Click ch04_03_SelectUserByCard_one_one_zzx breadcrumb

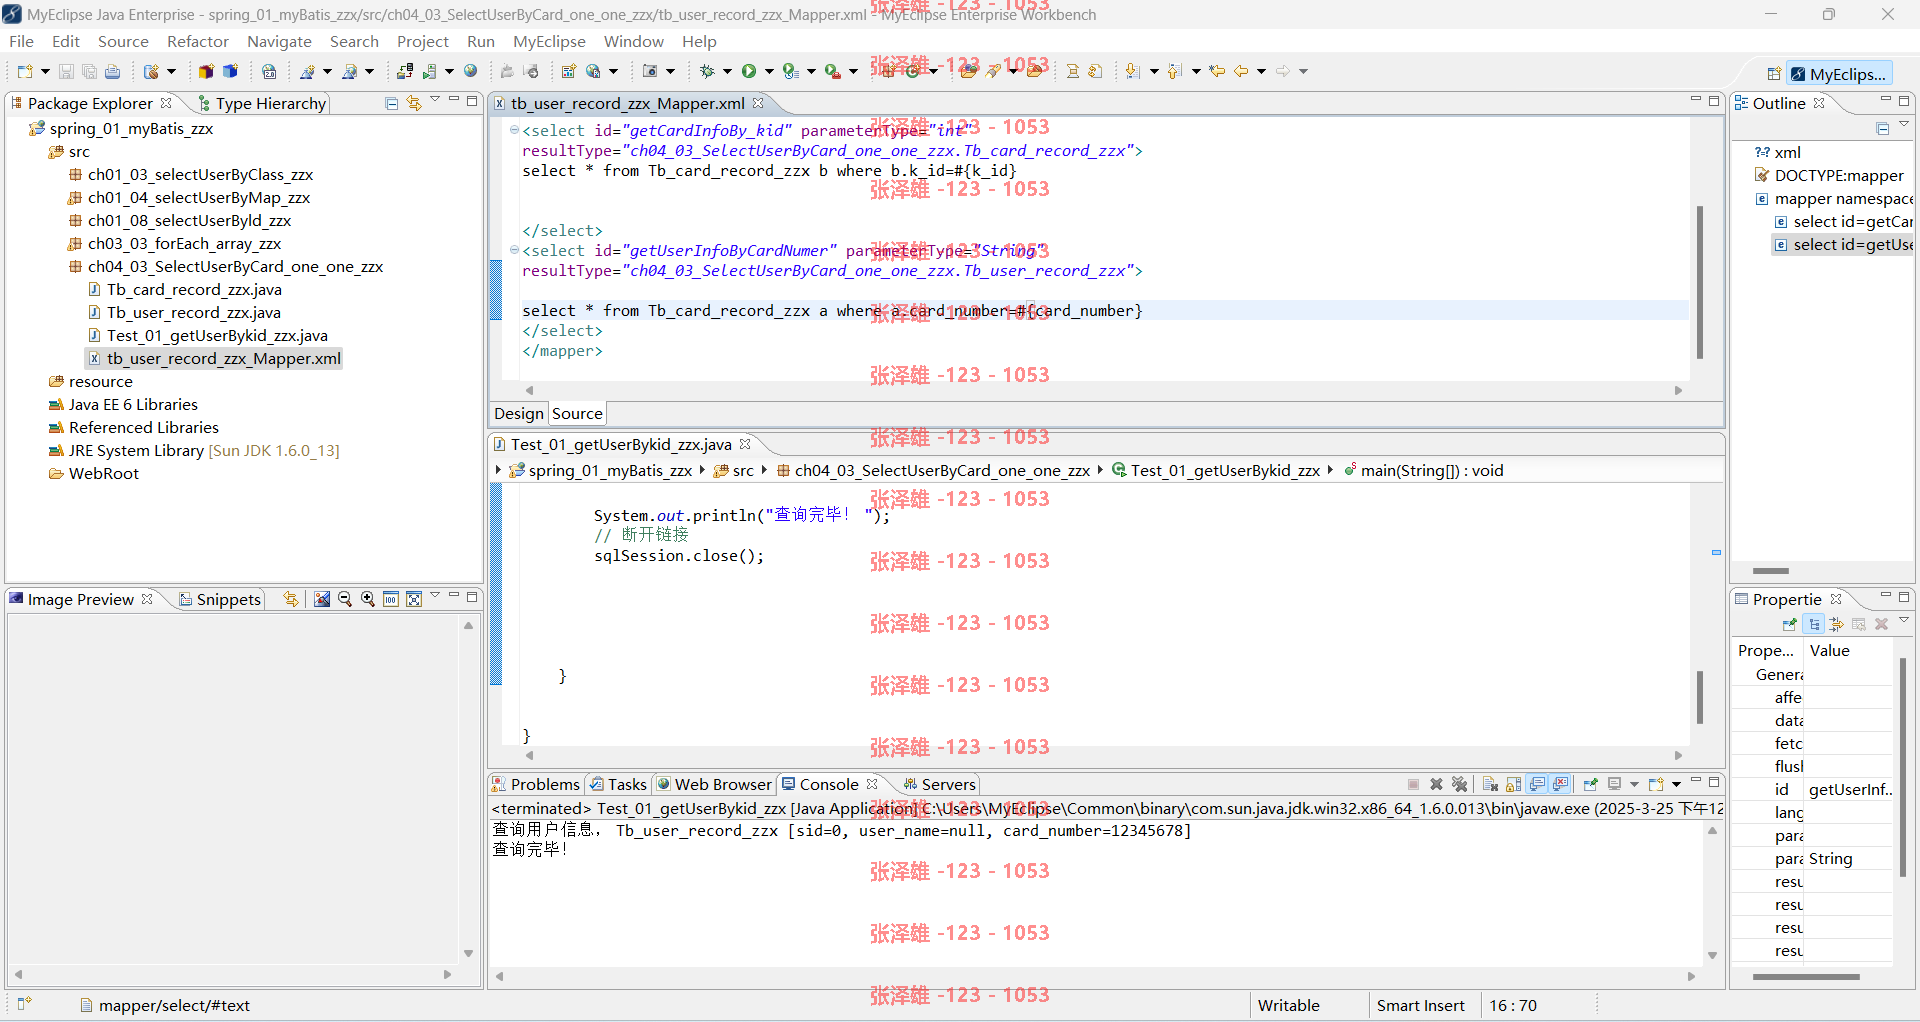[x=934, y=470]
